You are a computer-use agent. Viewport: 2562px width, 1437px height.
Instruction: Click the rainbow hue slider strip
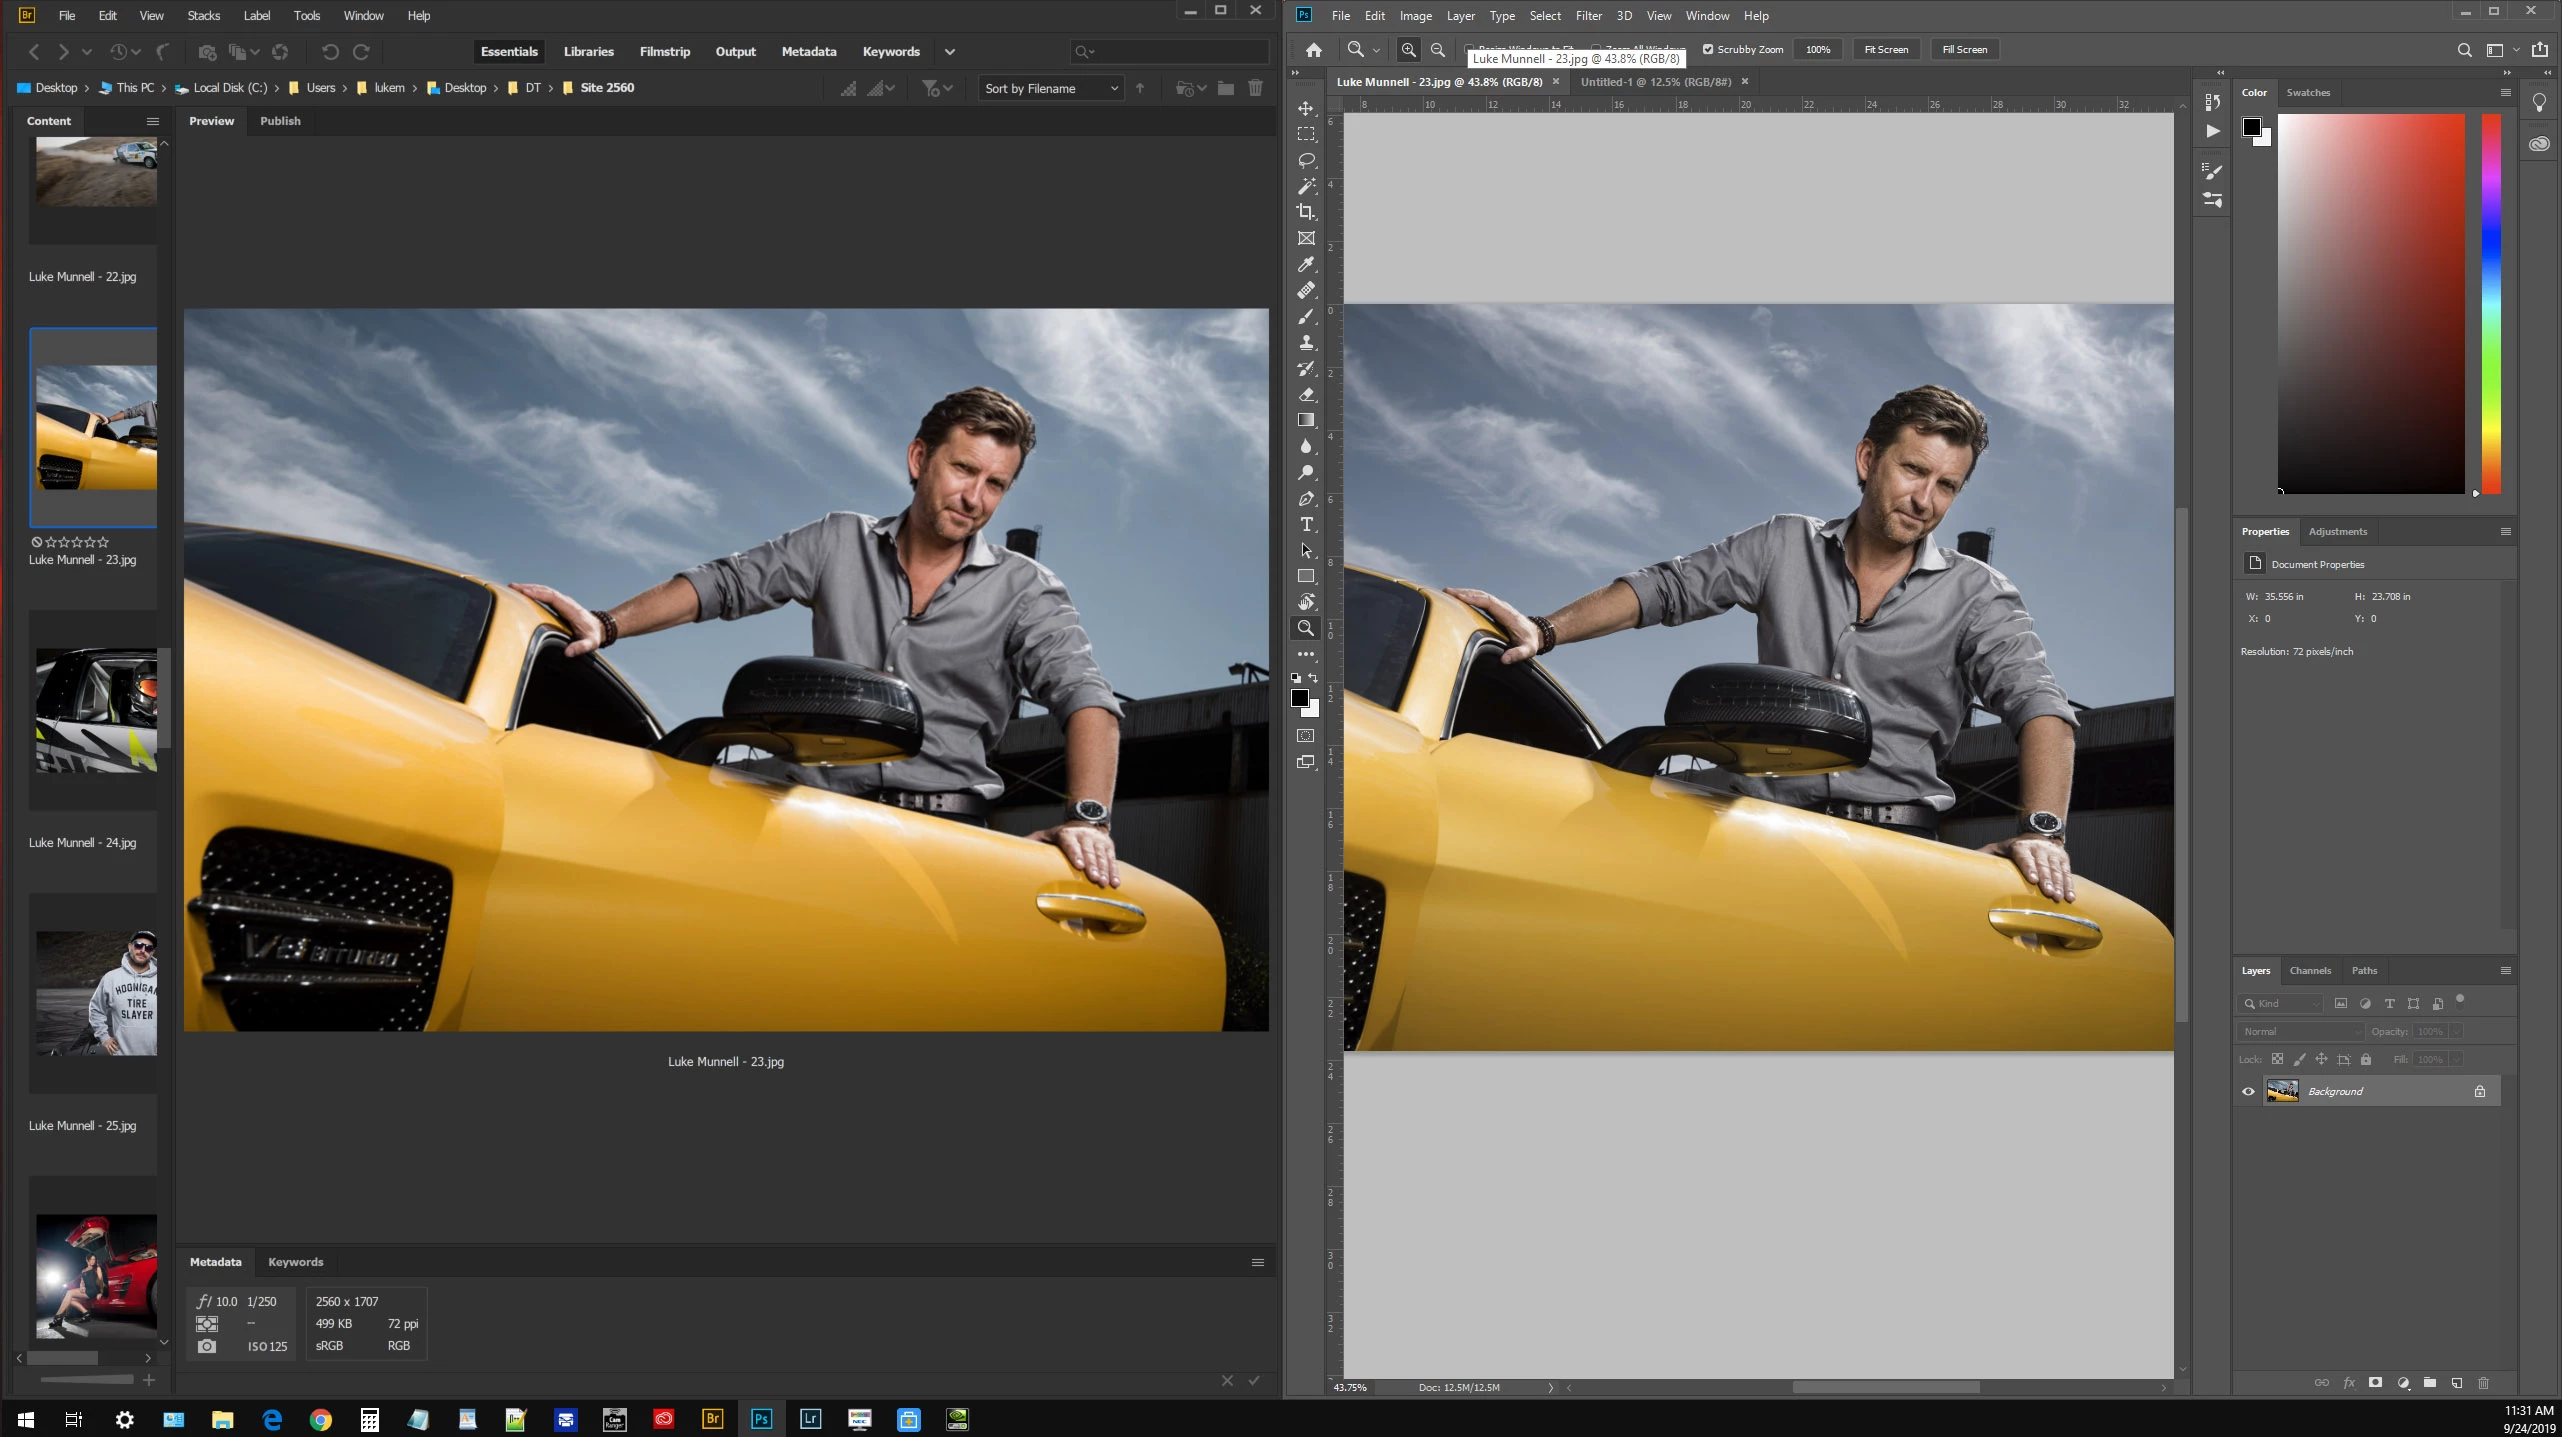[2491, 303]
